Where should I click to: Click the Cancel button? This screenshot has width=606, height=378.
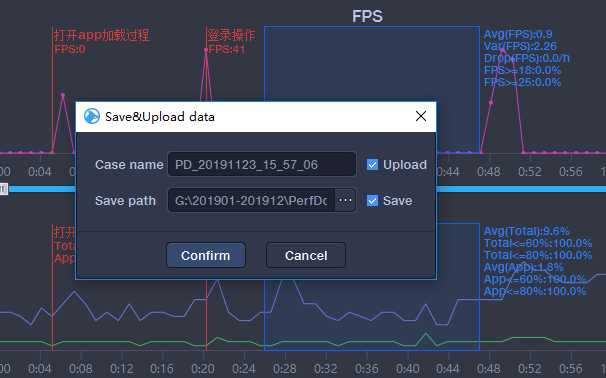tap(306, 255)
